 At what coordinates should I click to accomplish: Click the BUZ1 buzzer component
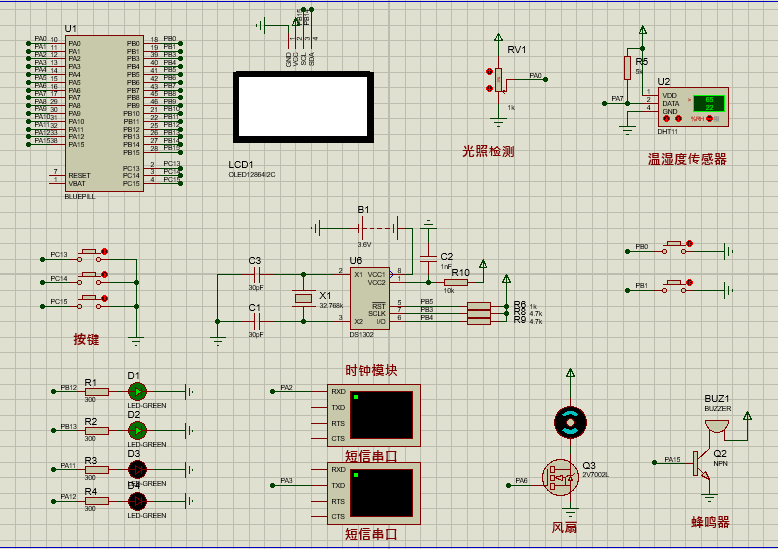[x=717, y=426]
